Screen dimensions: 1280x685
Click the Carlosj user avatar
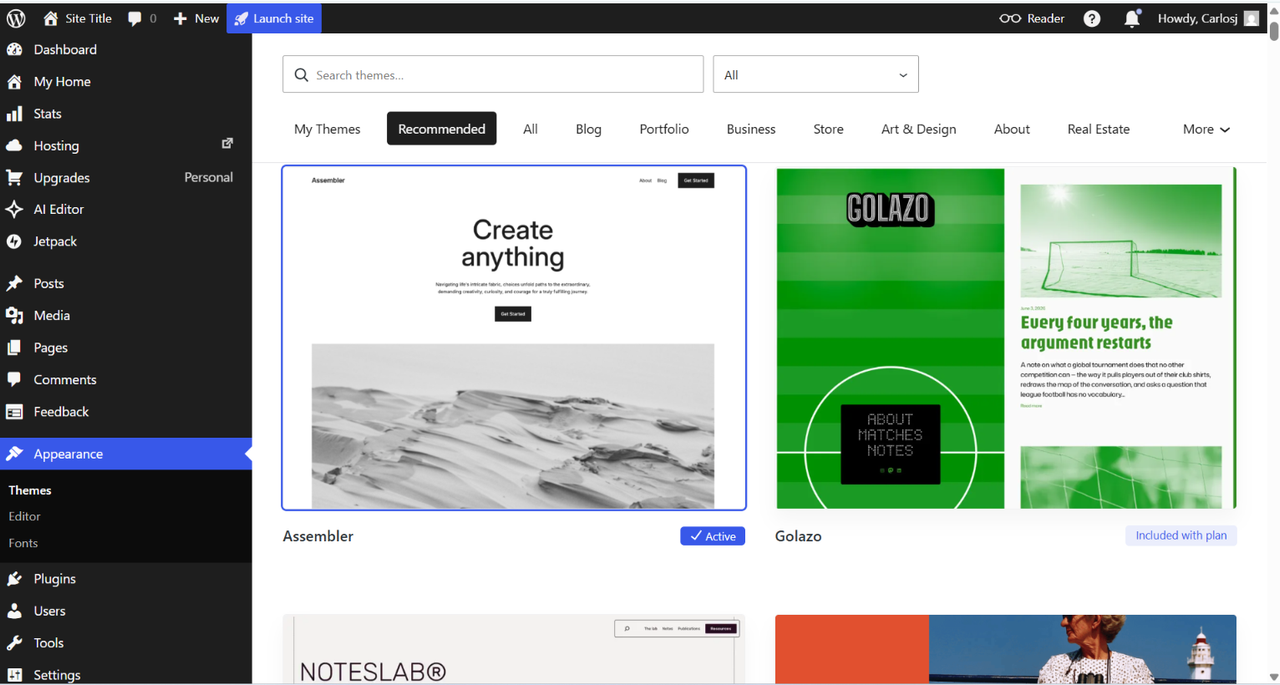pos(1252,18)
